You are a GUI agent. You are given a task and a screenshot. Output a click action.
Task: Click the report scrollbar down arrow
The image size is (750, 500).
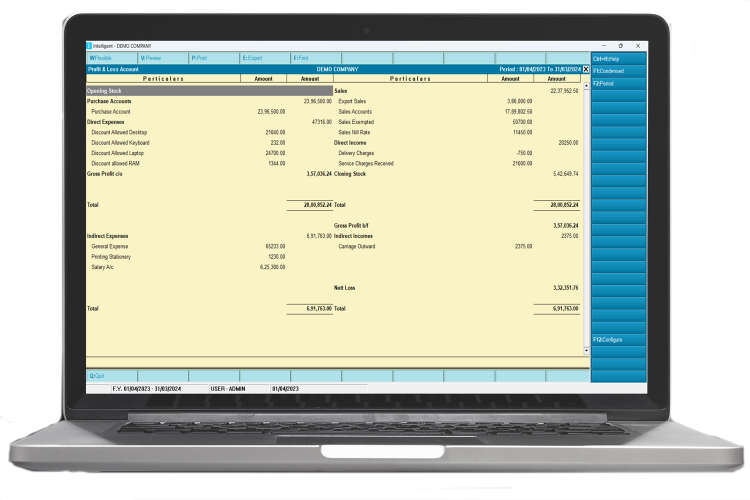click(x=586, y=351)
